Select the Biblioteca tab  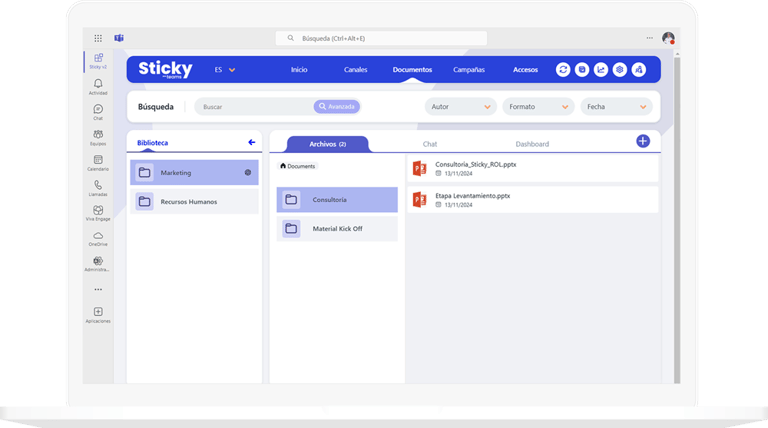(152, 143)
